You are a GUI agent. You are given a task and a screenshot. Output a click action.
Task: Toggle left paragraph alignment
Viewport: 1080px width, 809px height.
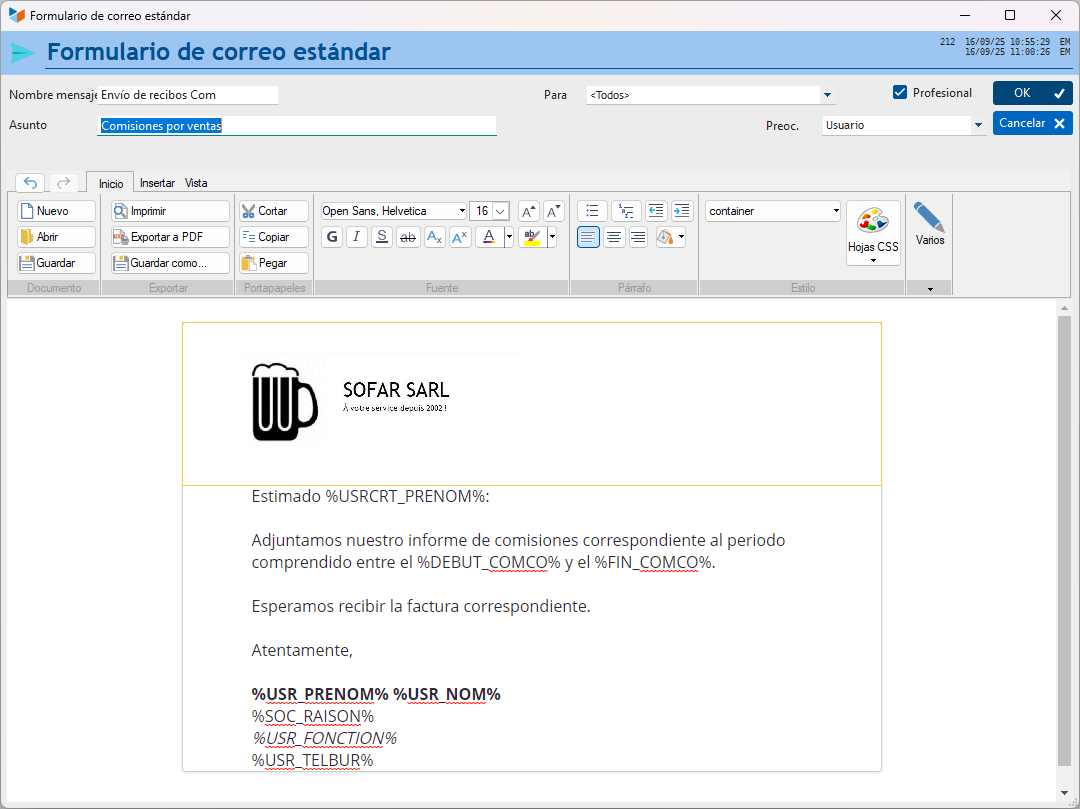588,237
